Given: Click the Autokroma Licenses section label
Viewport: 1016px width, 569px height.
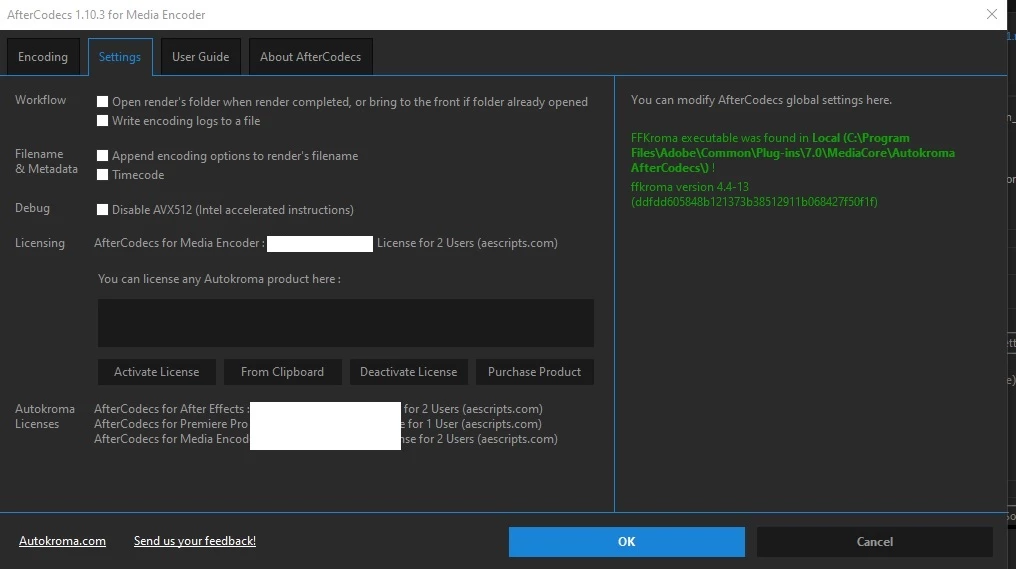Looking at the screenshot, I should 45,417.
